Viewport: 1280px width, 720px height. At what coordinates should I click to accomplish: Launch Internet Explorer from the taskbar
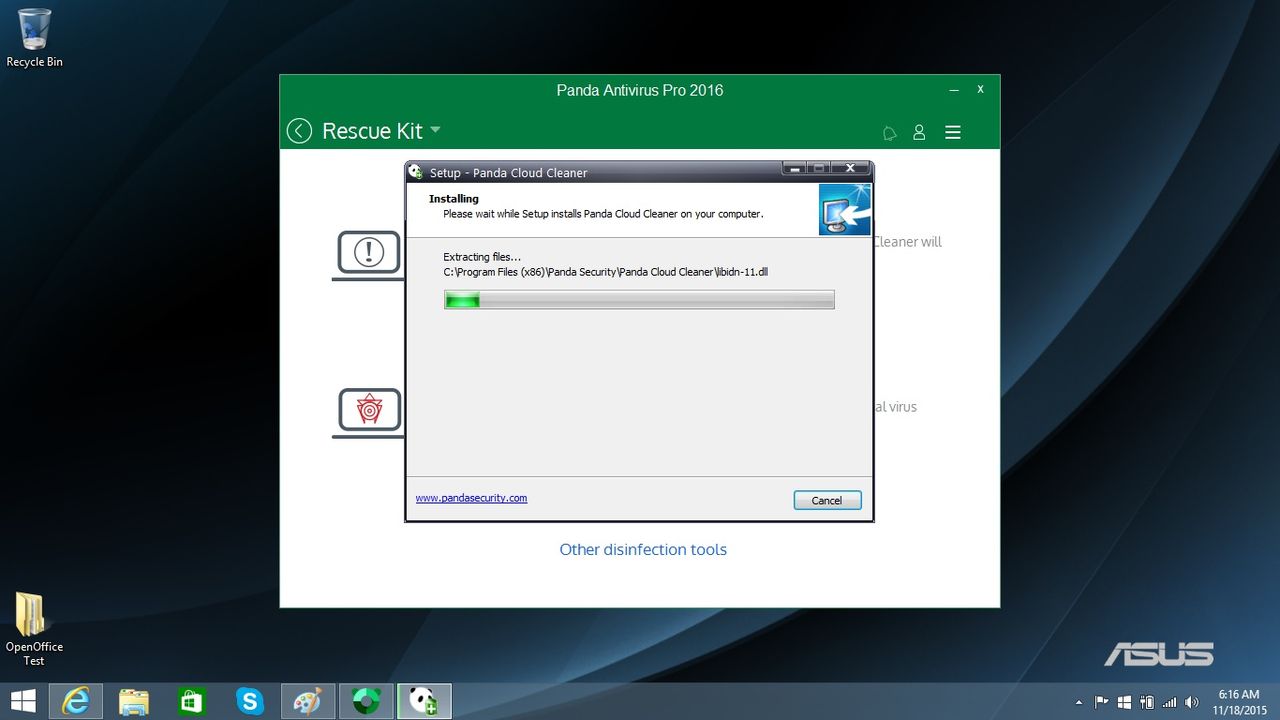[76, 701]
